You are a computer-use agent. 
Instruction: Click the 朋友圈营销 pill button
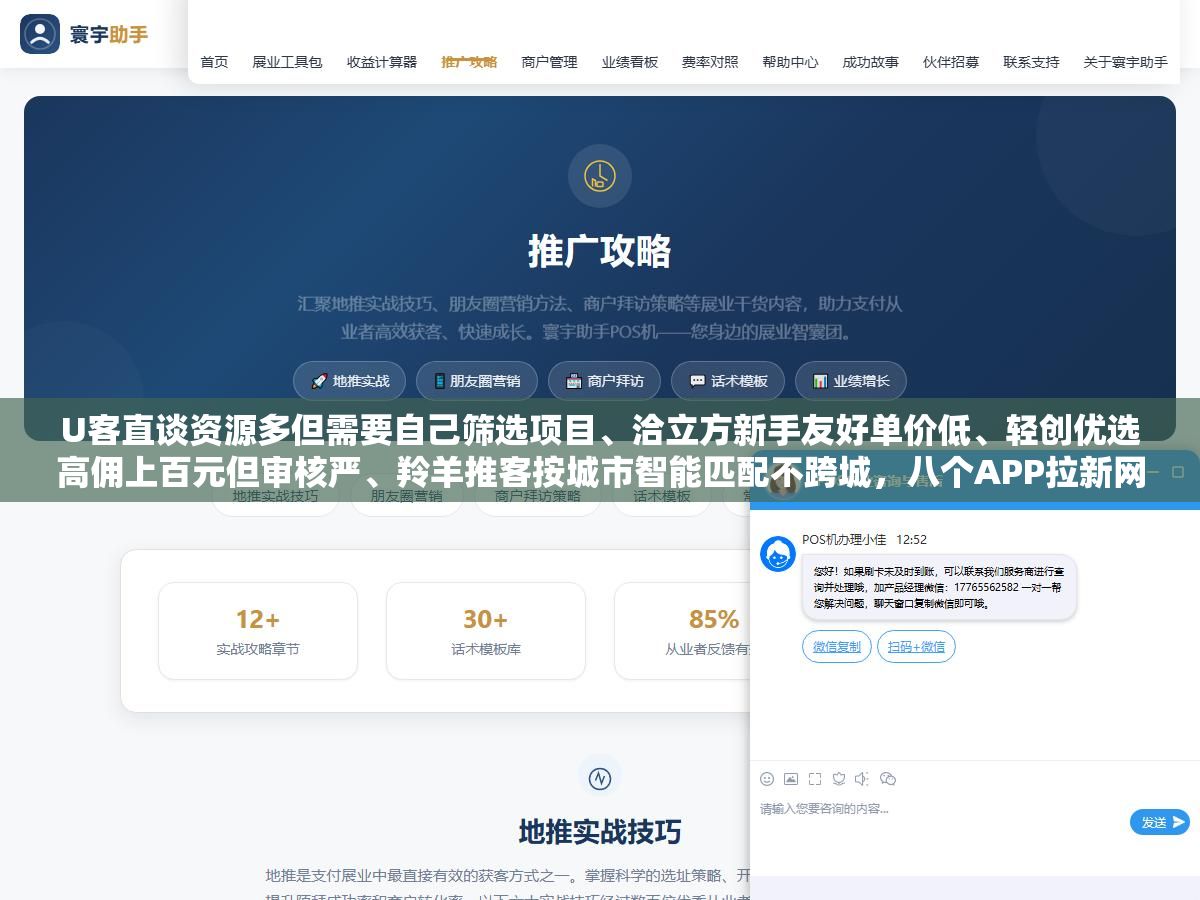click(x=477, y=381)
